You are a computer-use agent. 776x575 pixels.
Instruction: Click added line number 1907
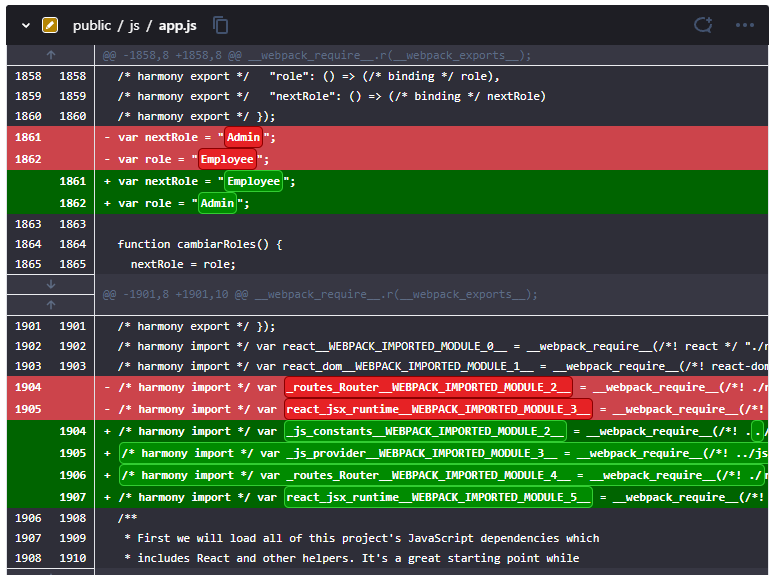point(72,497)
